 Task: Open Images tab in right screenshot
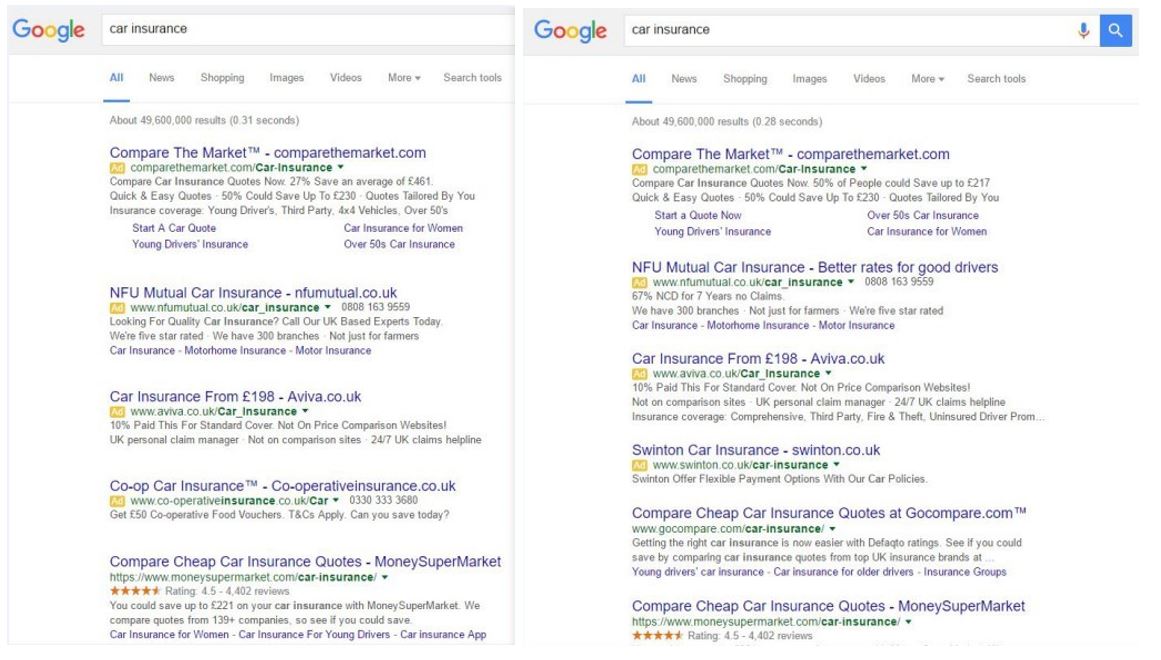click(x=809, y=79)
